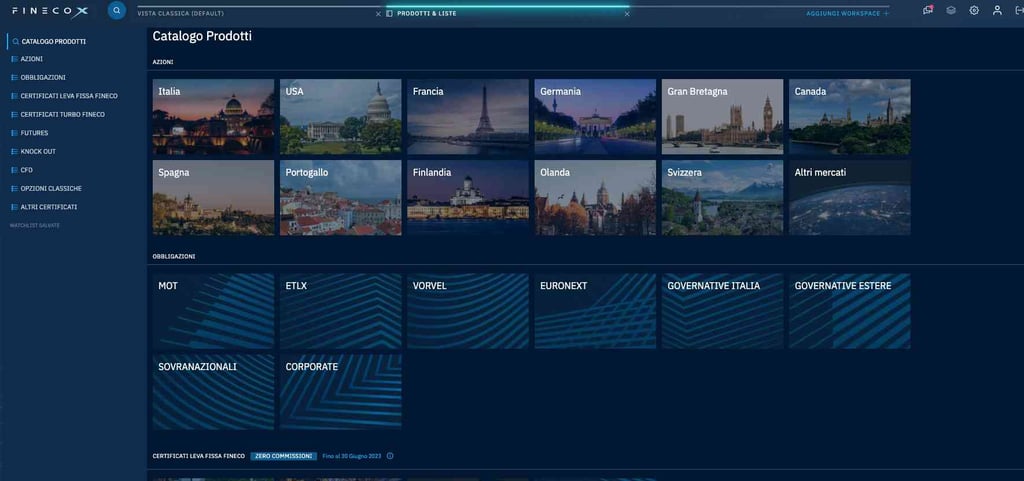Open settings via the gear icon
The height and width of the screenshot is (481, 1024).
974,11
